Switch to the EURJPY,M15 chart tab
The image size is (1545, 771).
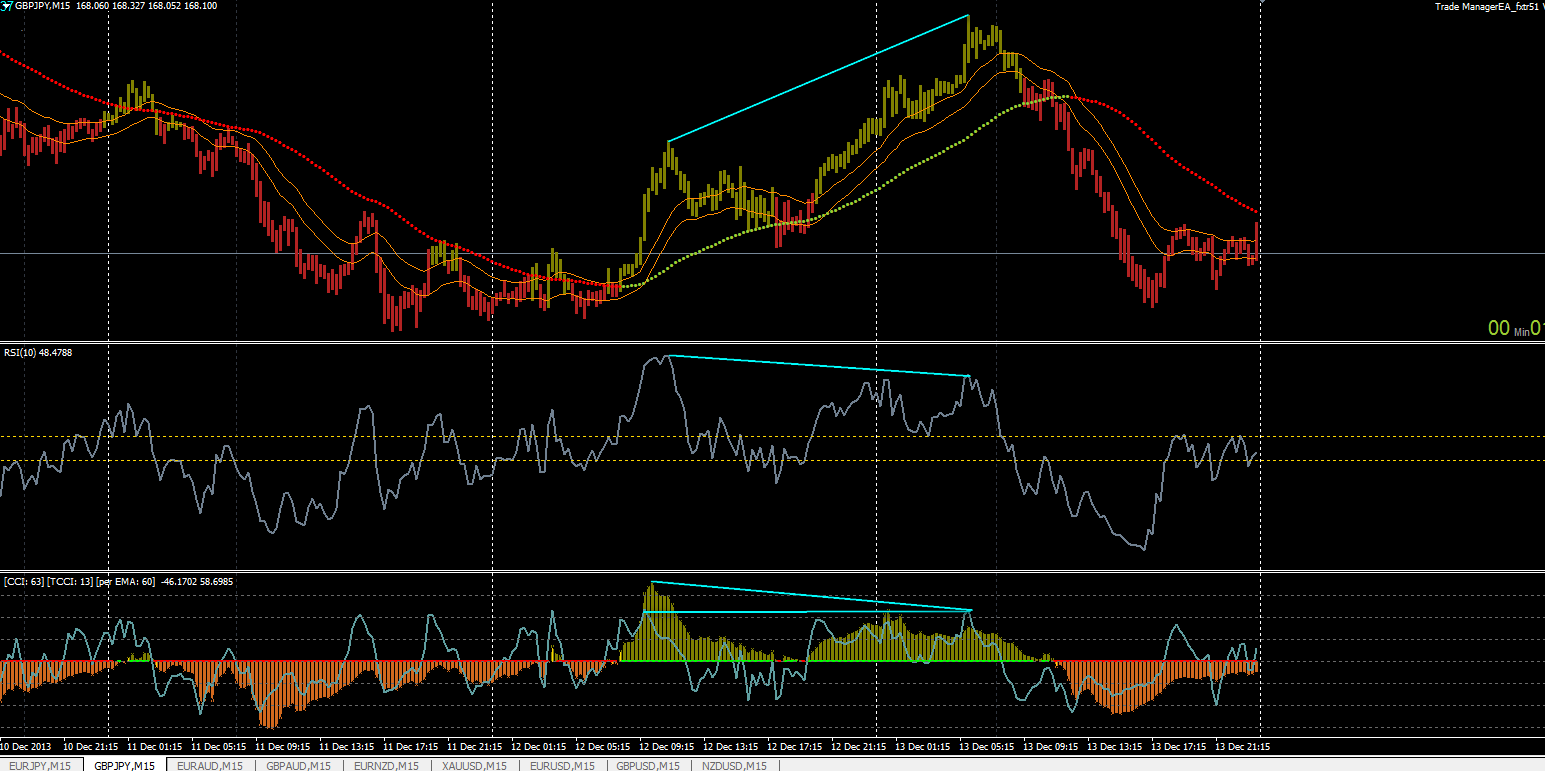pyautogui.click(x=41, y=765)
